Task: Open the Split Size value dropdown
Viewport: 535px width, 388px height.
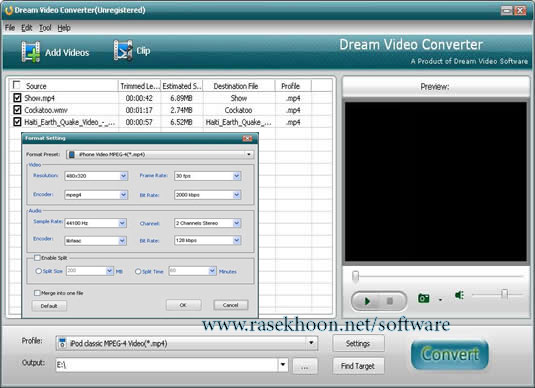Action: click(x=110, y=271)
